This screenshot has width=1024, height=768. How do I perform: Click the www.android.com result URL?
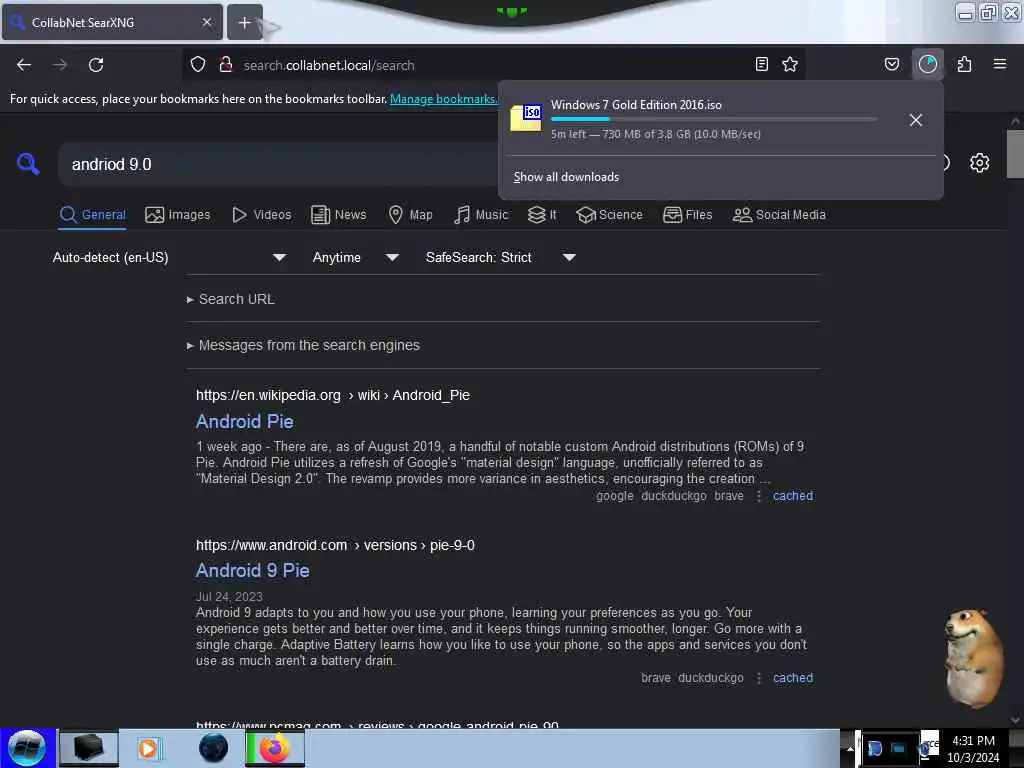(x=335, y=545)
